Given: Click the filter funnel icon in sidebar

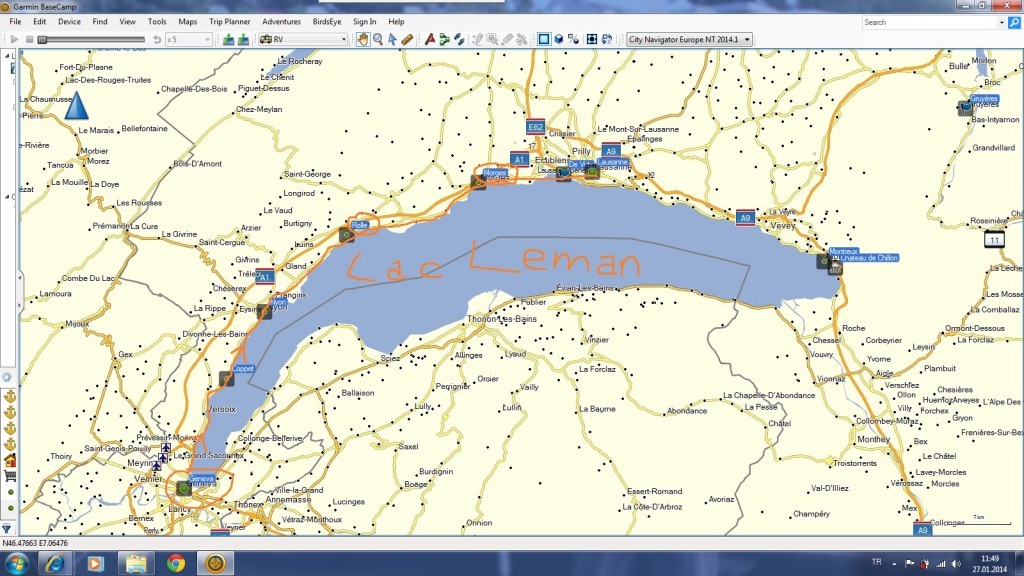Looking at the screenshot, I should click(x=7, y=527).
